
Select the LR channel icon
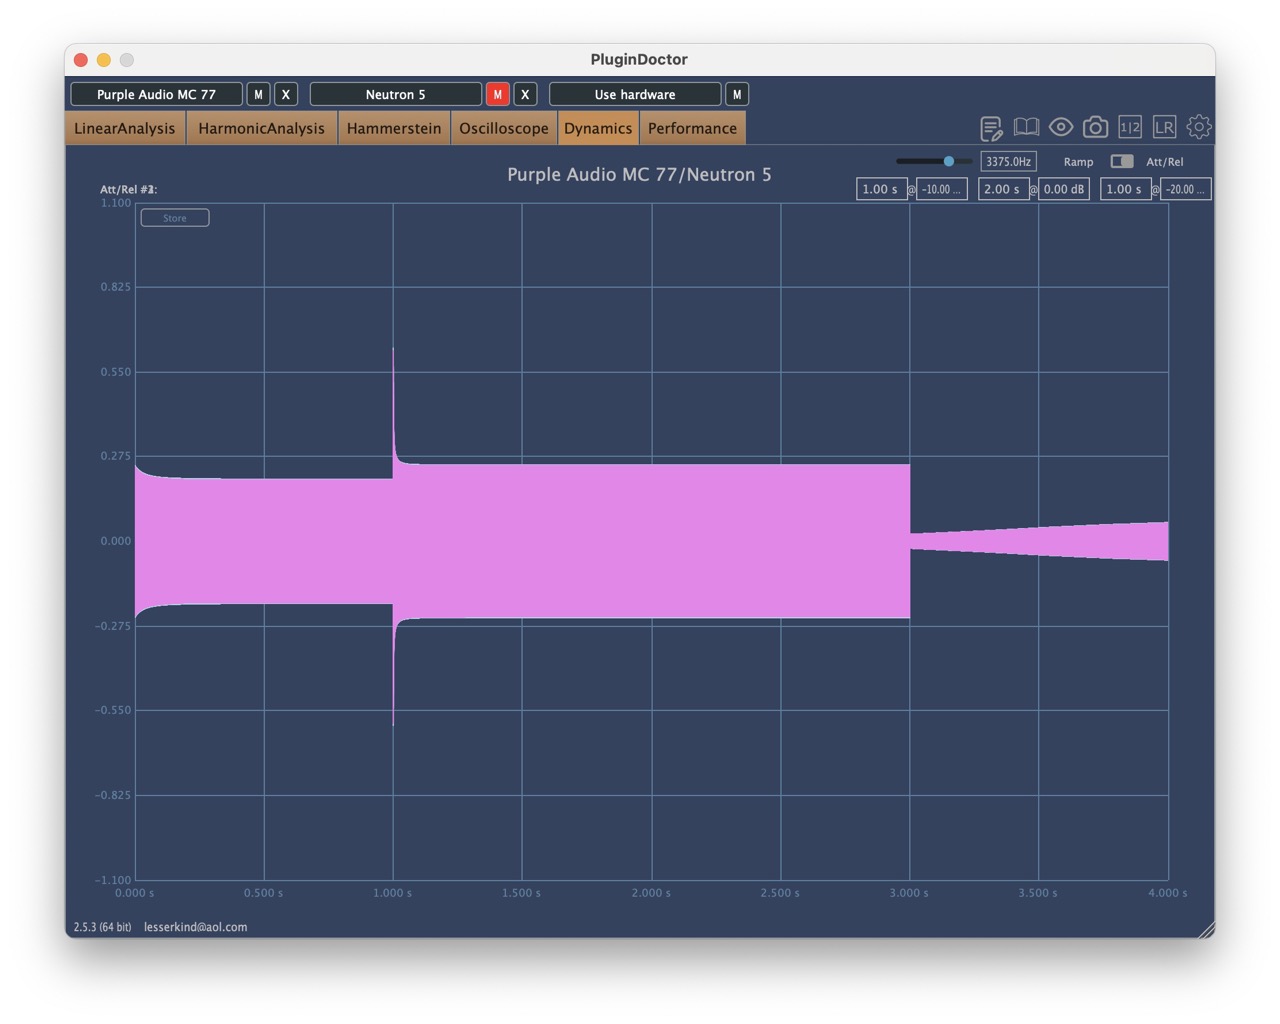pyautogui.click(x=1164, y=127)
